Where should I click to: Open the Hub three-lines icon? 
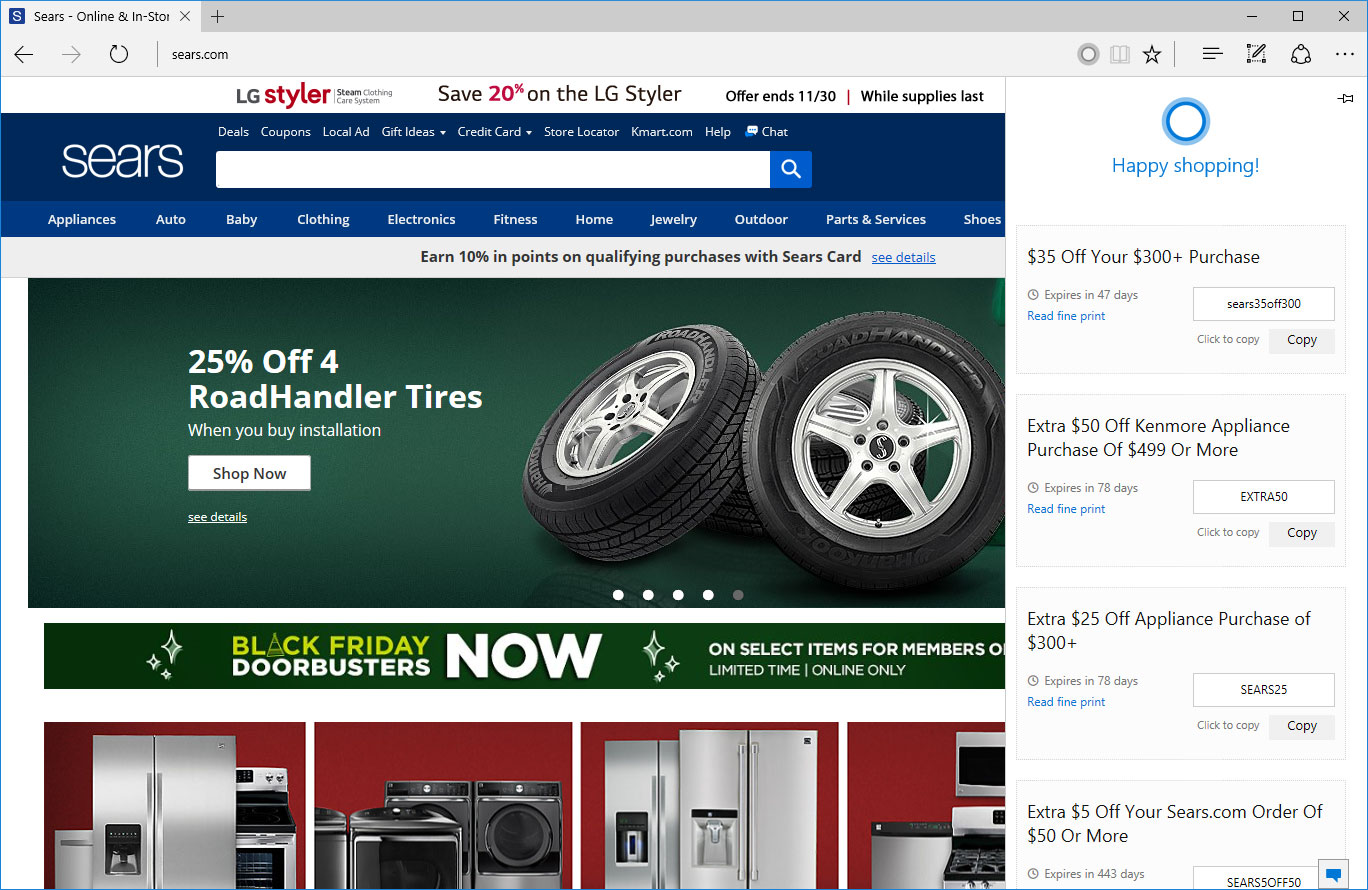[1213, 54]
